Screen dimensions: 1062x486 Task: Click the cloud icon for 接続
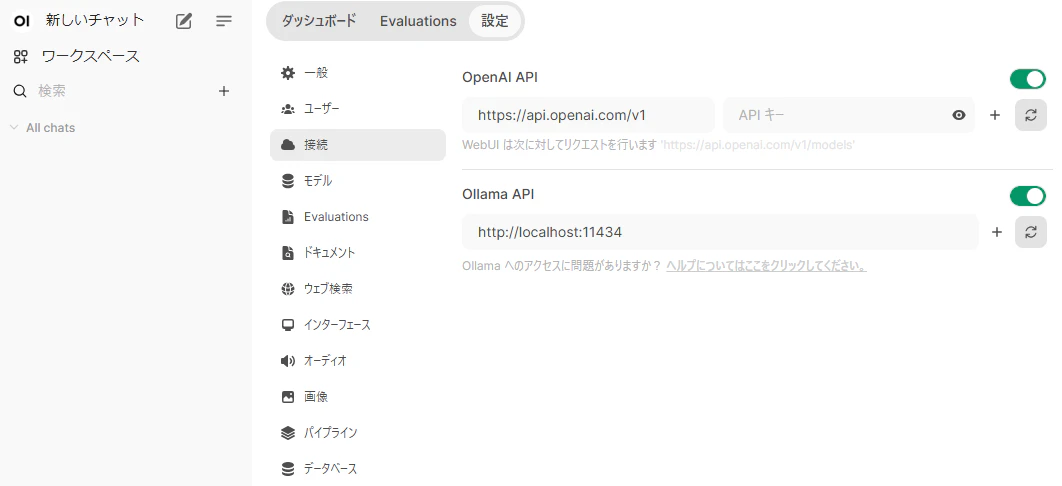point(288,145)
